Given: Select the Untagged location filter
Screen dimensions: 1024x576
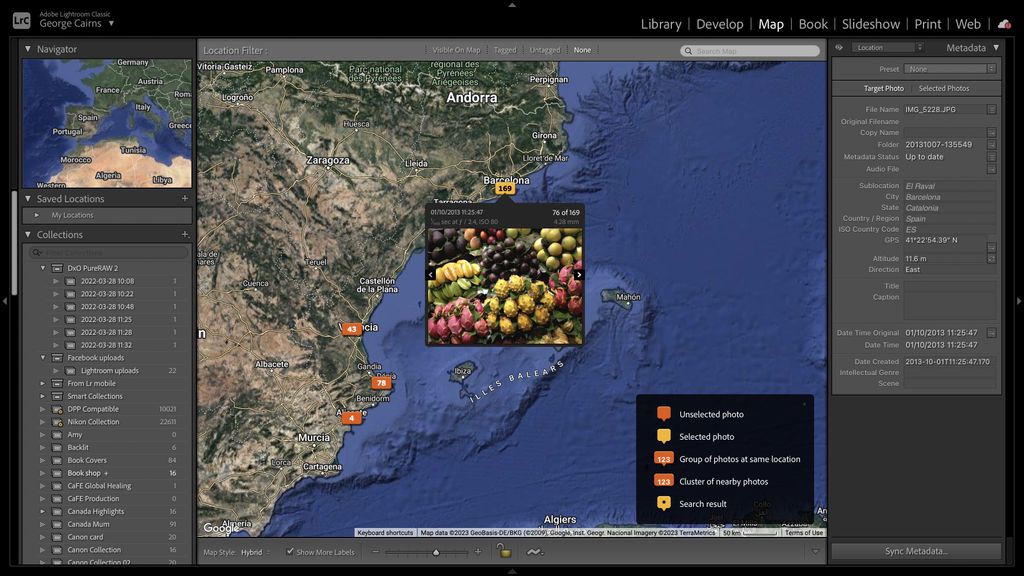Looking at the screenshot, I should pos(545,50).
